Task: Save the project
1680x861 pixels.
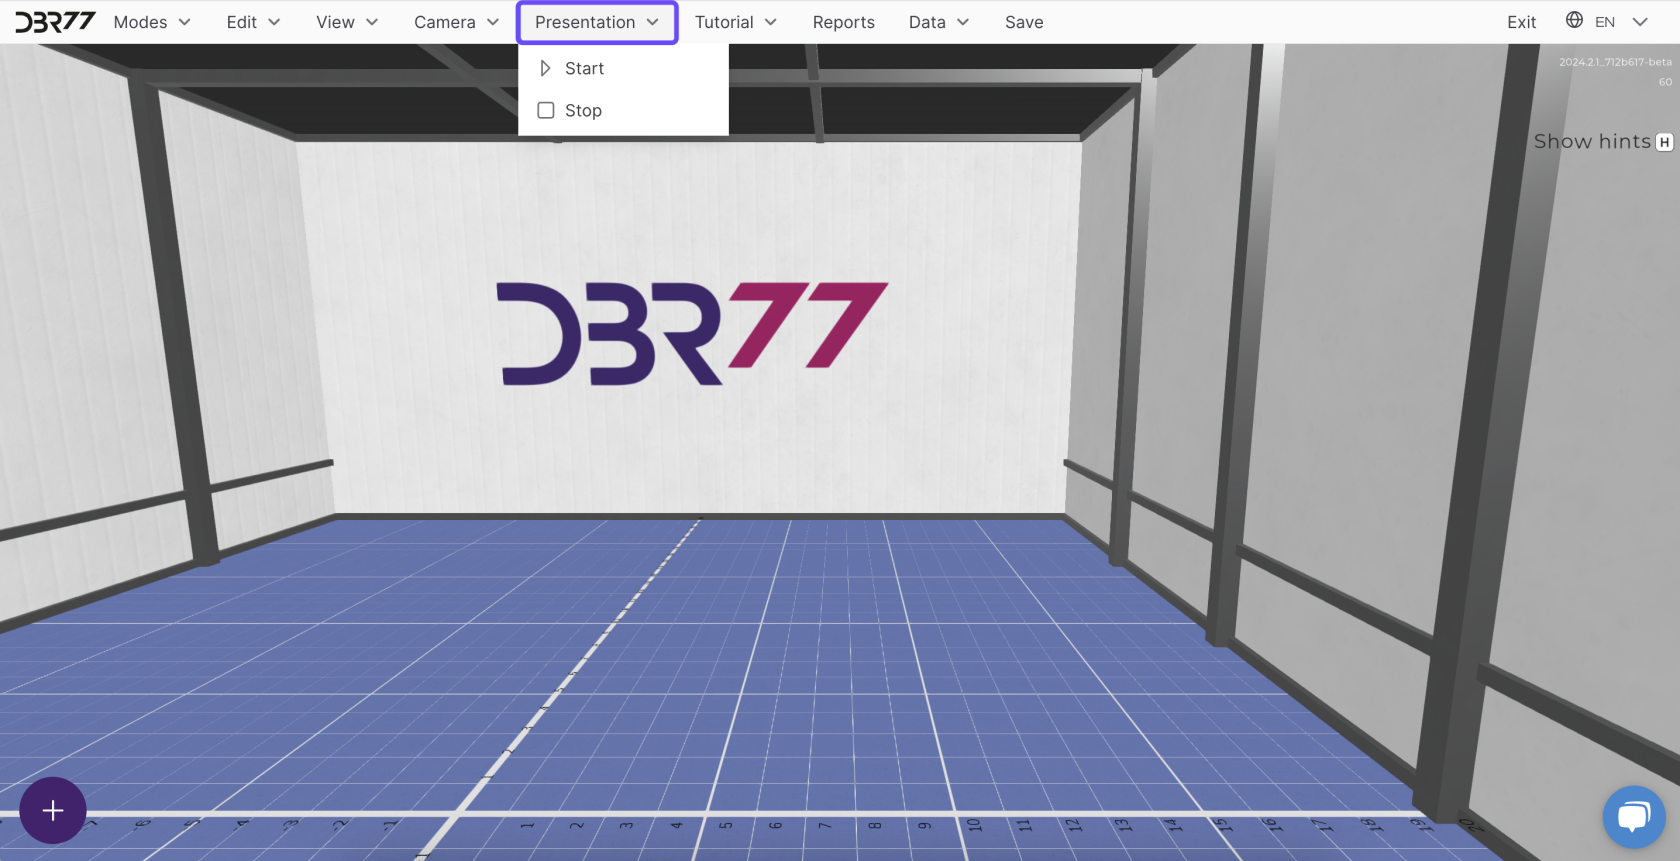Action: 1024,22
